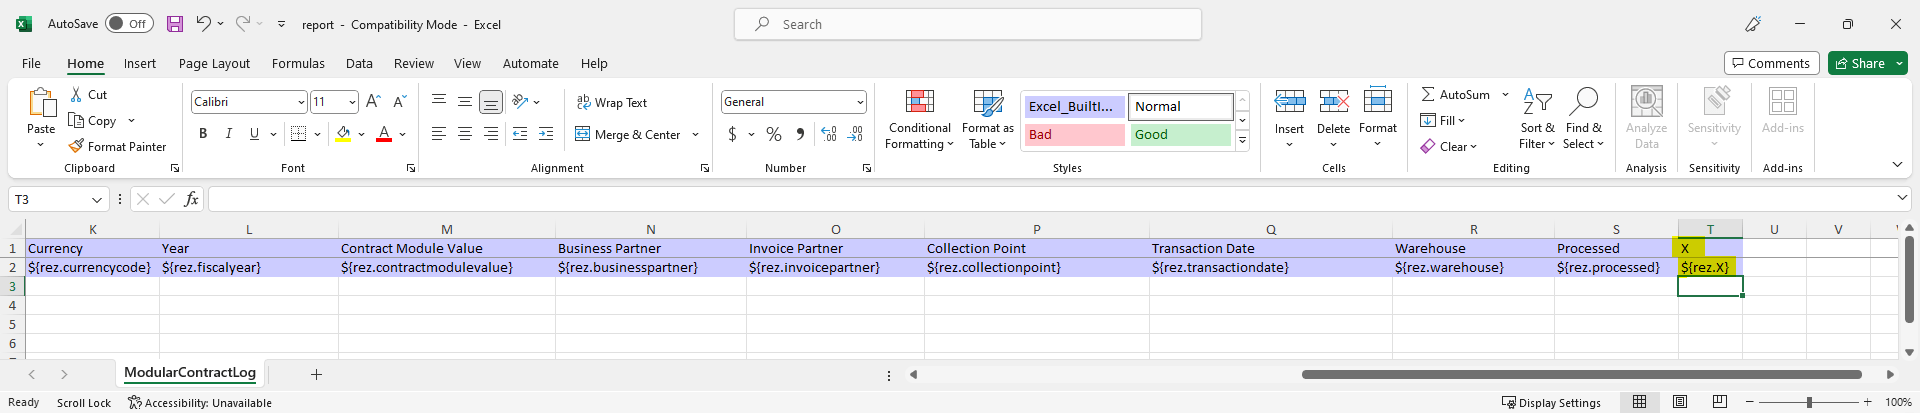This screenshot has height=413, width=1920.
Task: Click Accounting Number Format dollar icon
Action: coord(732,134)
